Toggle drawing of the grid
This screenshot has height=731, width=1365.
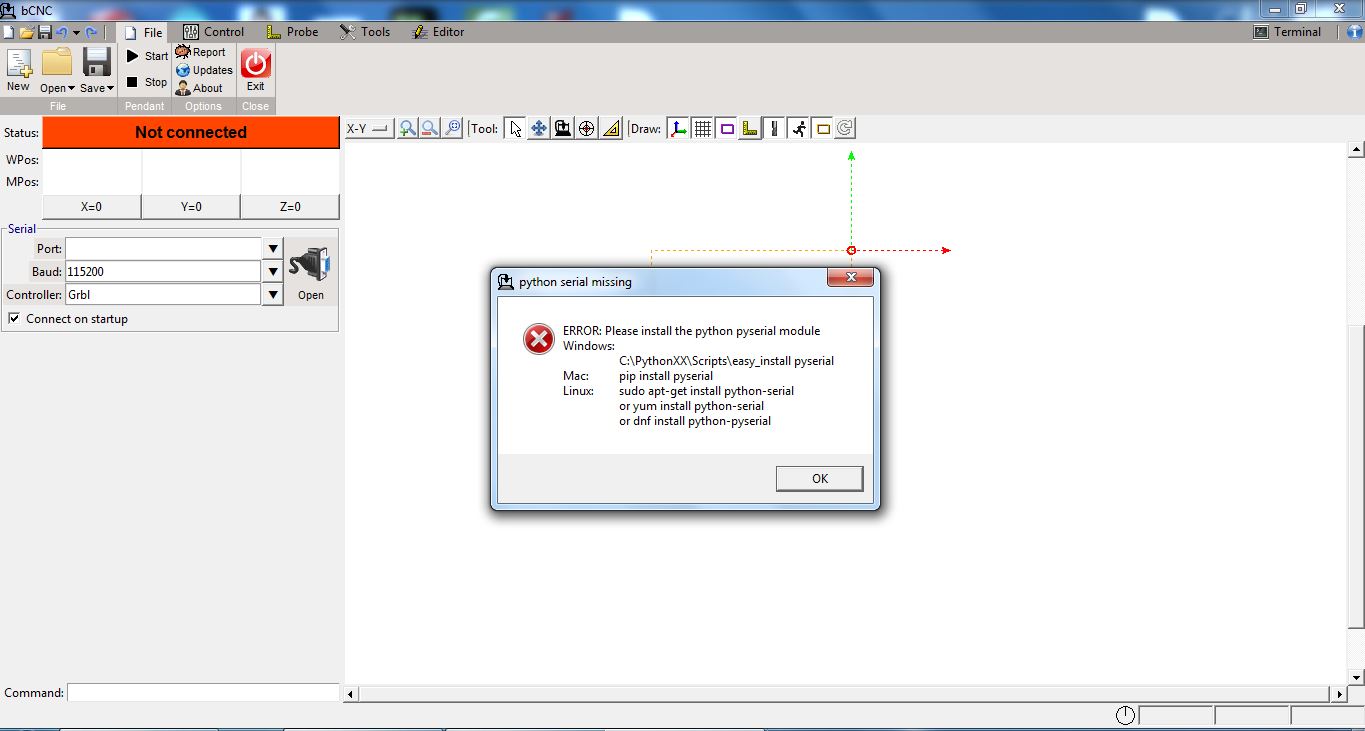702,129
